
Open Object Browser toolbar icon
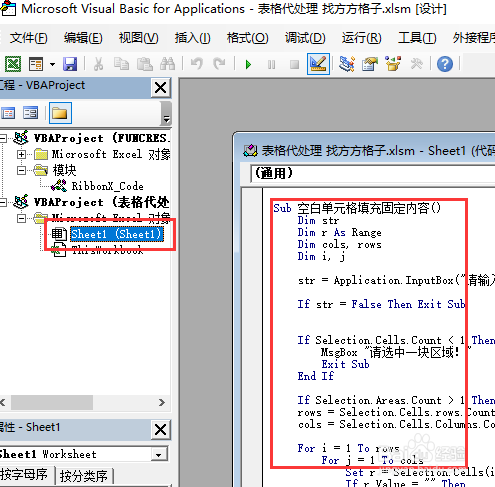pyautogui.click(x=393, y=64)
